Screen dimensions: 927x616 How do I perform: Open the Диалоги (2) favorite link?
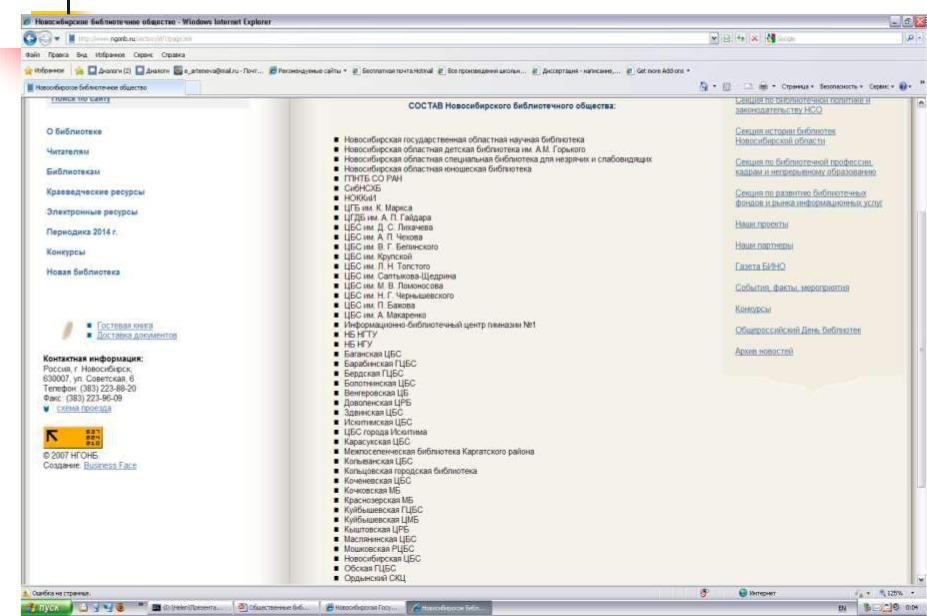tap(109, 70)
